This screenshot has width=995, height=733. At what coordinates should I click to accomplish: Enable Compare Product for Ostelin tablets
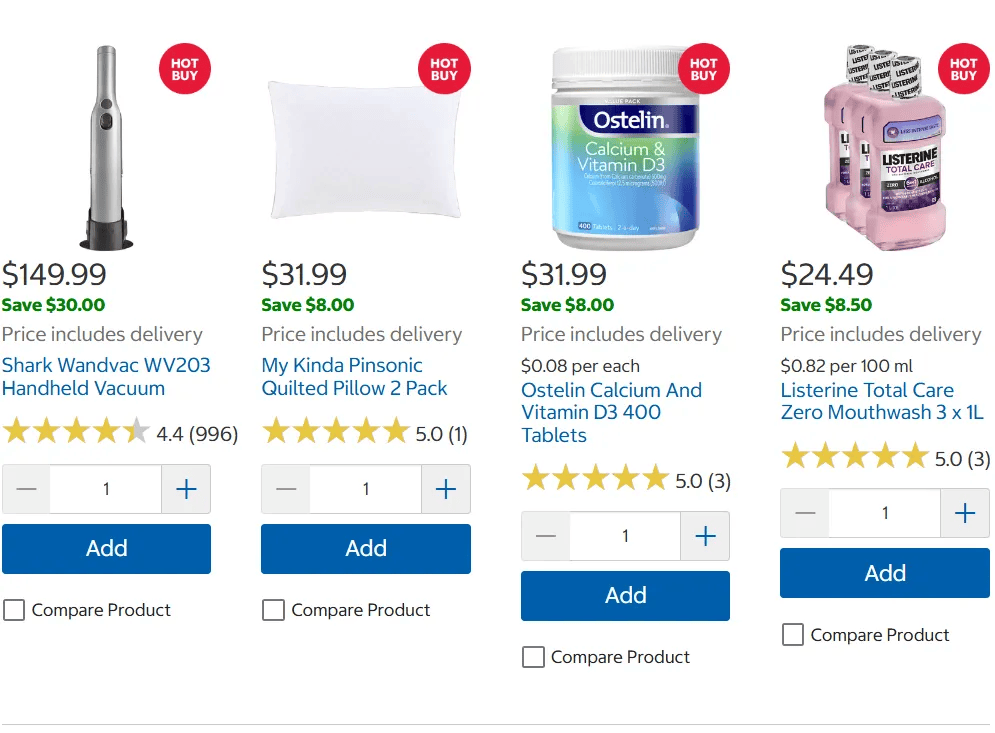[x=533, y=657]
